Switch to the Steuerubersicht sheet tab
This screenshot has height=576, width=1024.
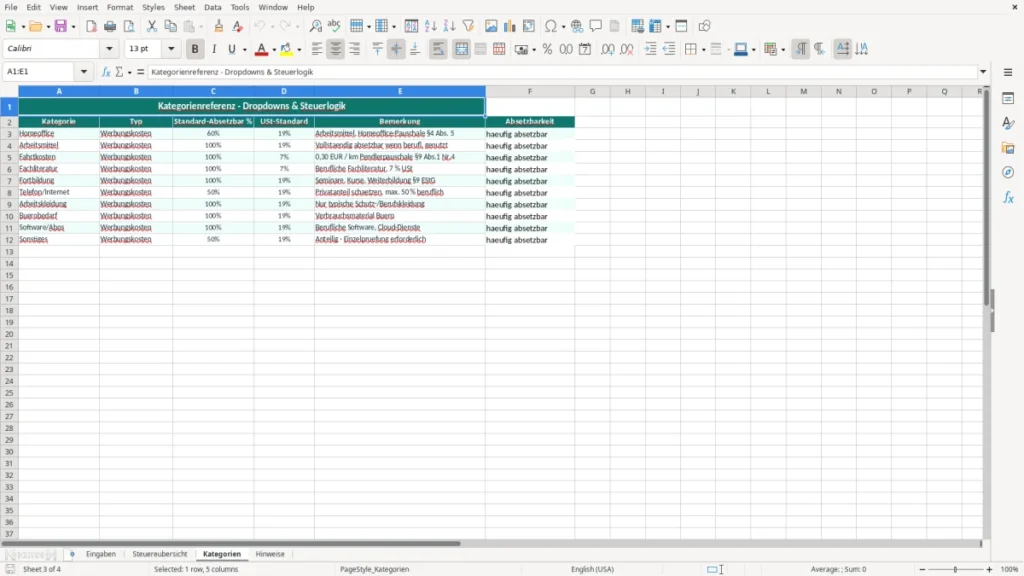(x=159, y=554)
